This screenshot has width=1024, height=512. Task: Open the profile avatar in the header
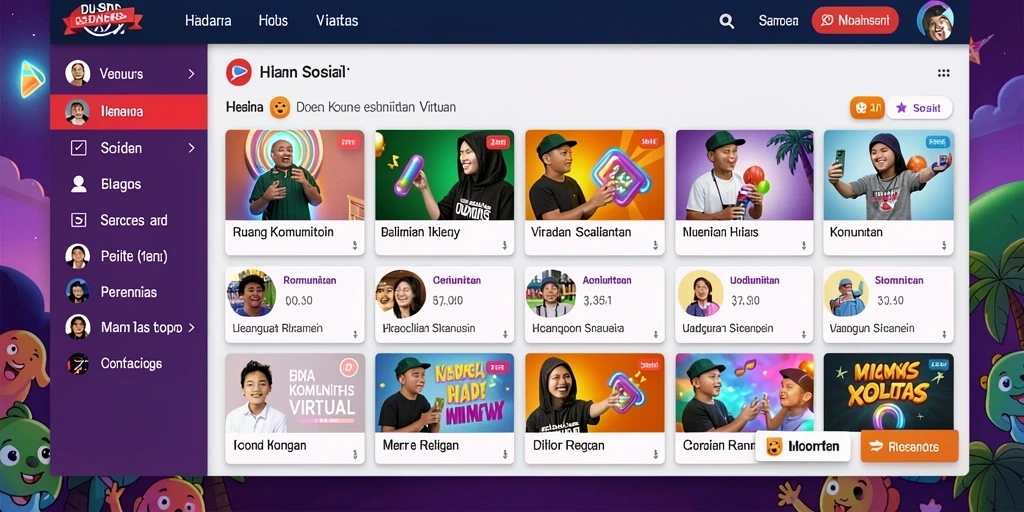[935, 21]
